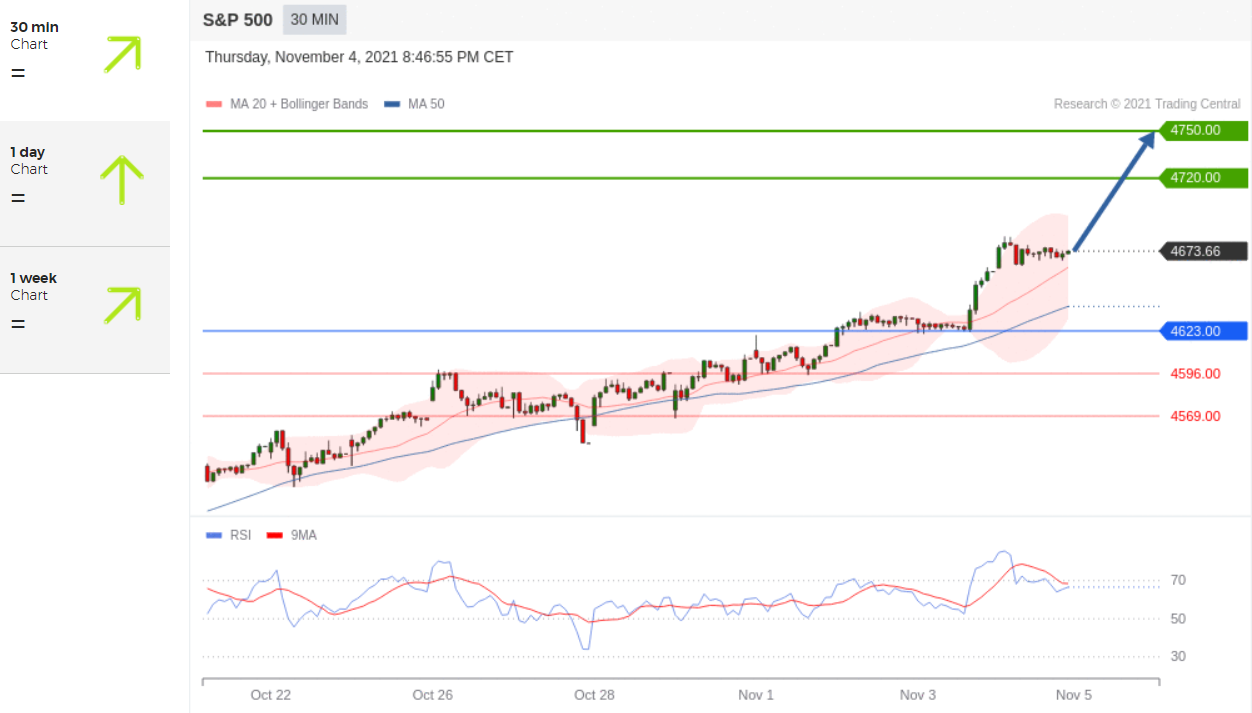
Task: Click the green 4750.00 target price tag
Action: click(x=1203, y=130)
